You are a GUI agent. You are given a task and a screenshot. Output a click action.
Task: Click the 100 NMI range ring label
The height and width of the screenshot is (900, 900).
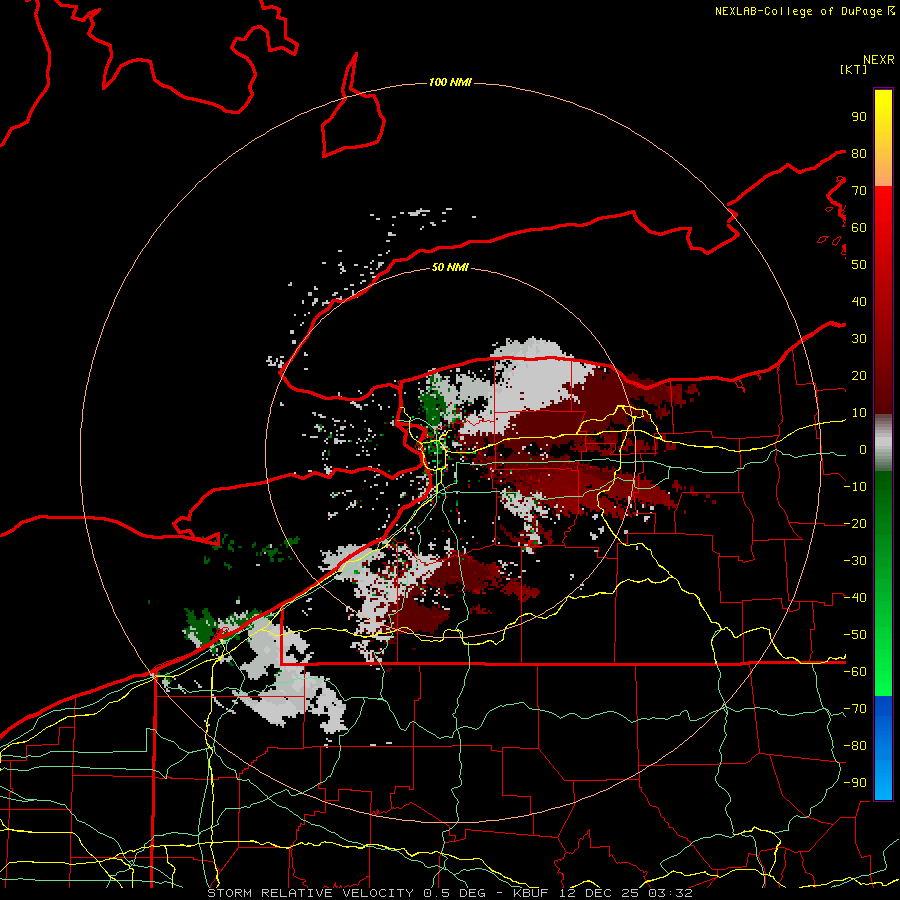tap(450, 83)
